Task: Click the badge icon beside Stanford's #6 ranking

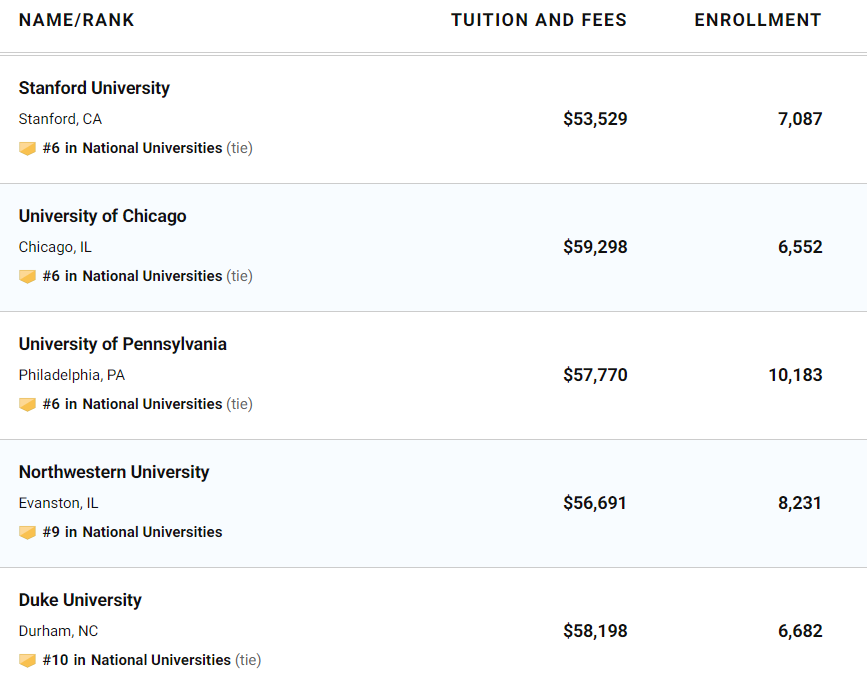Action: [x=27, y=148]
